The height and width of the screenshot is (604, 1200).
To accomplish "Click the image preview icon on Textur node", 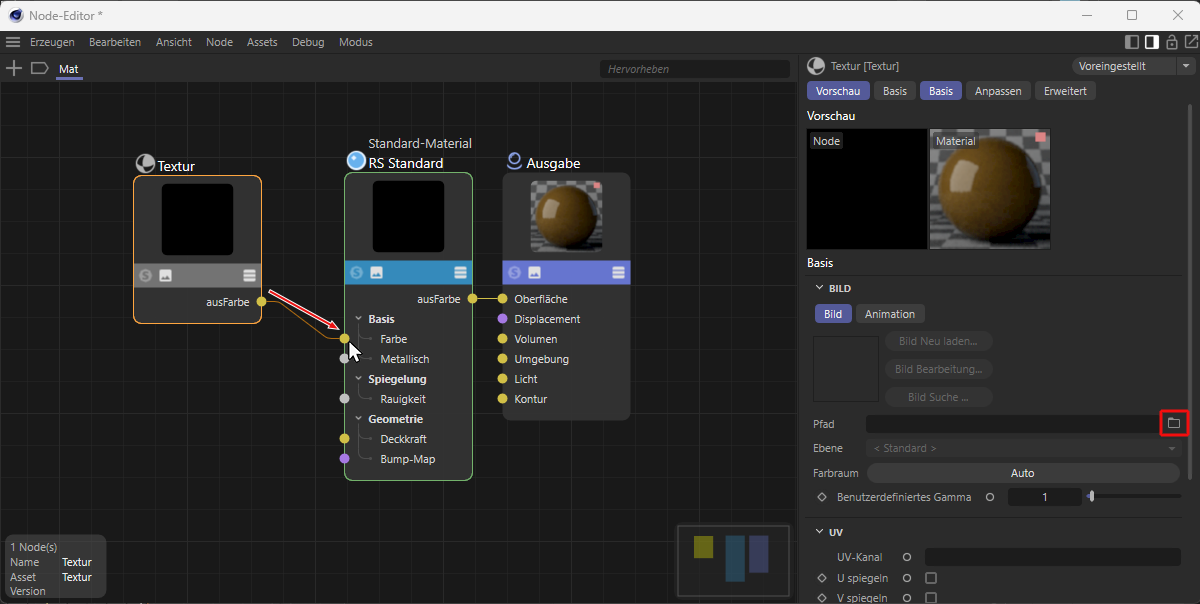I will tap(166, 275).
